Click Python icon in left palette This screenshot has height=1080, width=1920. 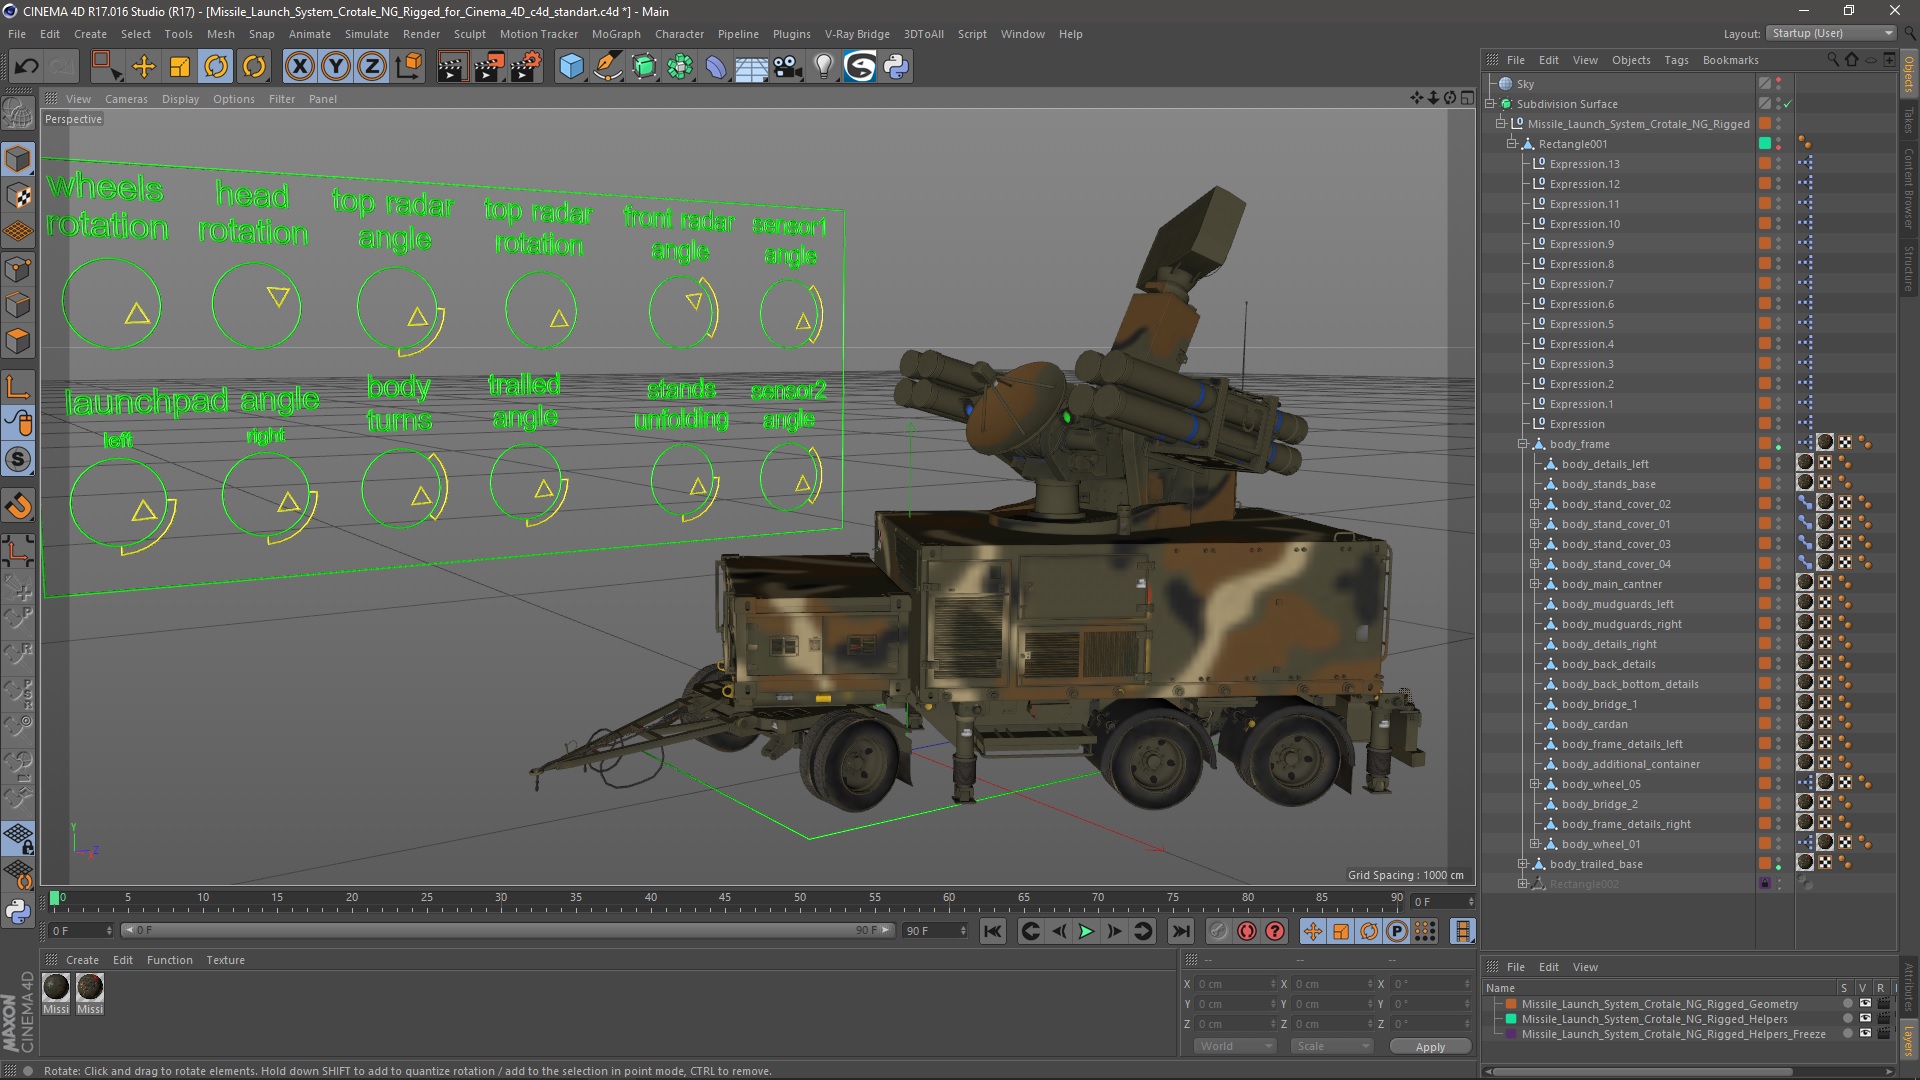18,911
